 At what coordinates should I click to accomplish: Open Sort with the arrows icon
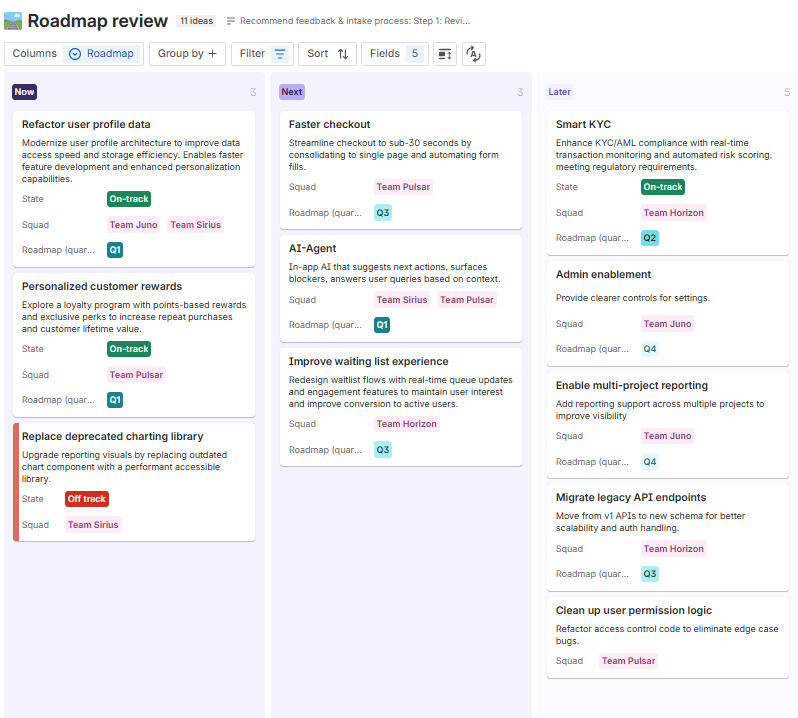328,54
